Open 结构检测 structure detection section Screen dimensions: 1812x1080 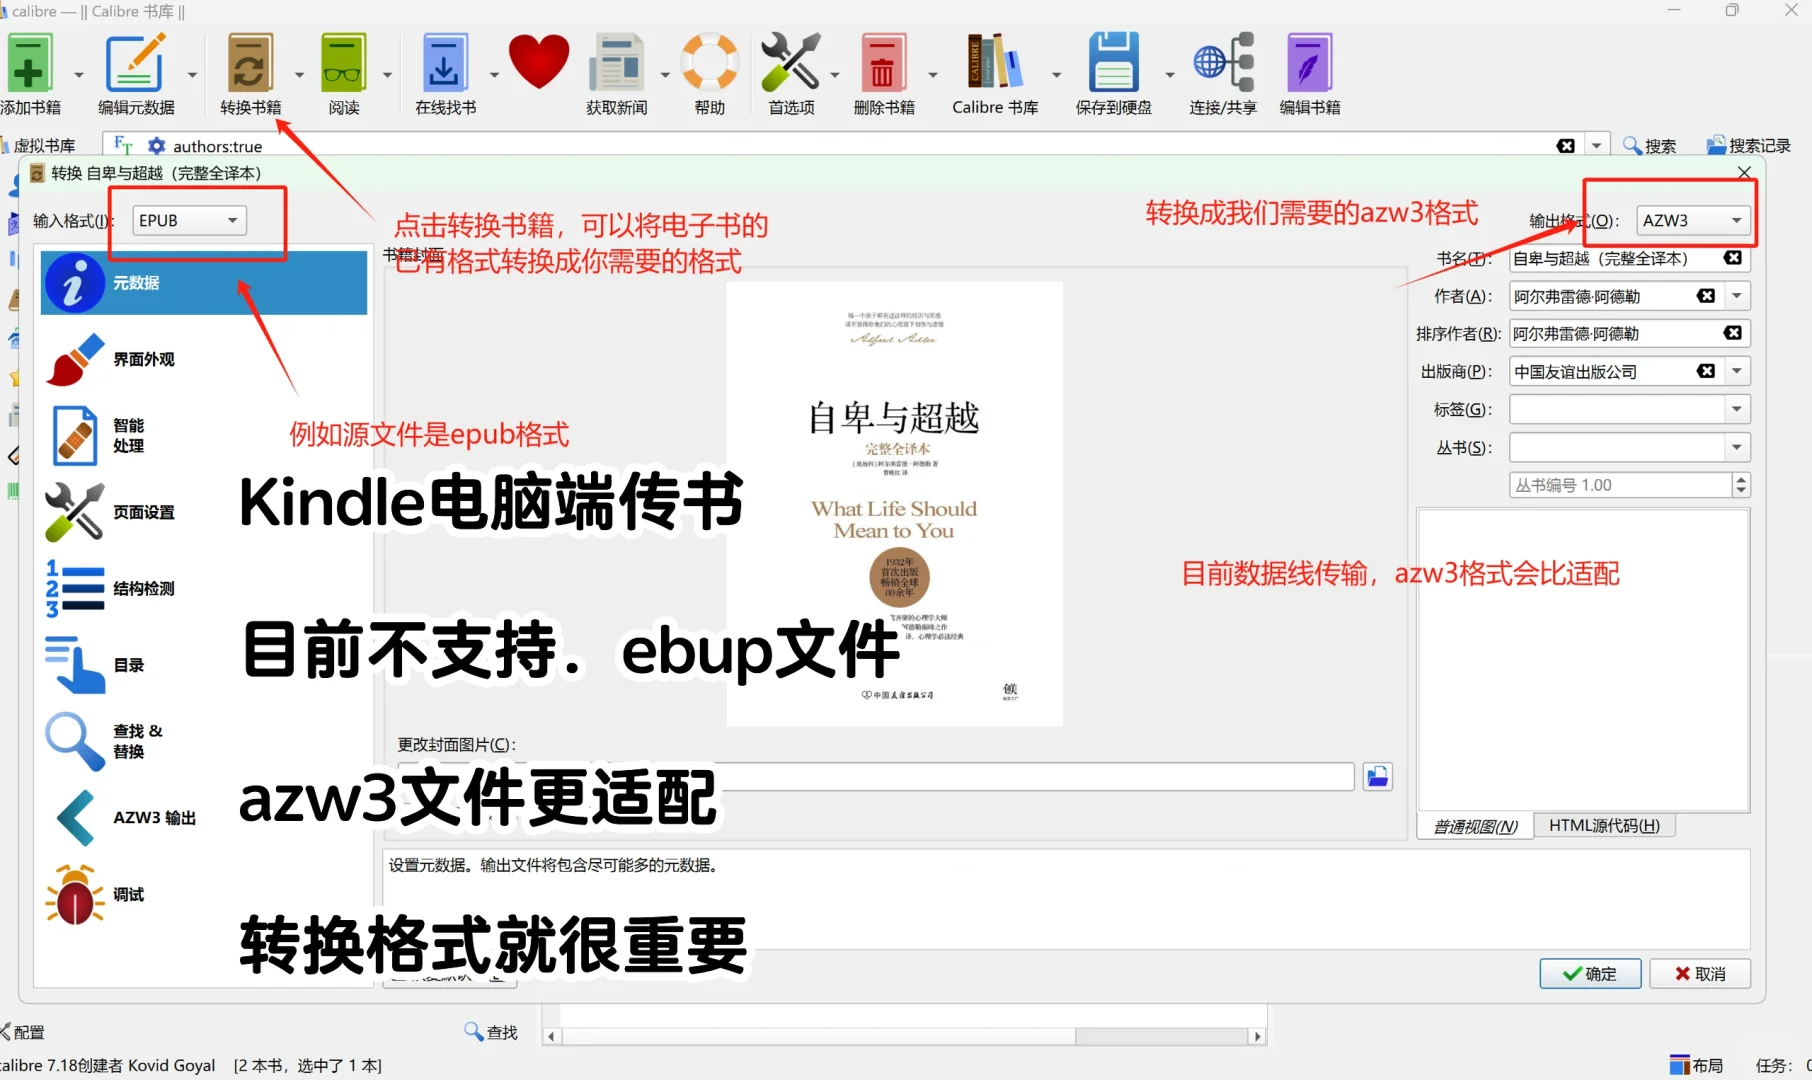tap(204, 588)
